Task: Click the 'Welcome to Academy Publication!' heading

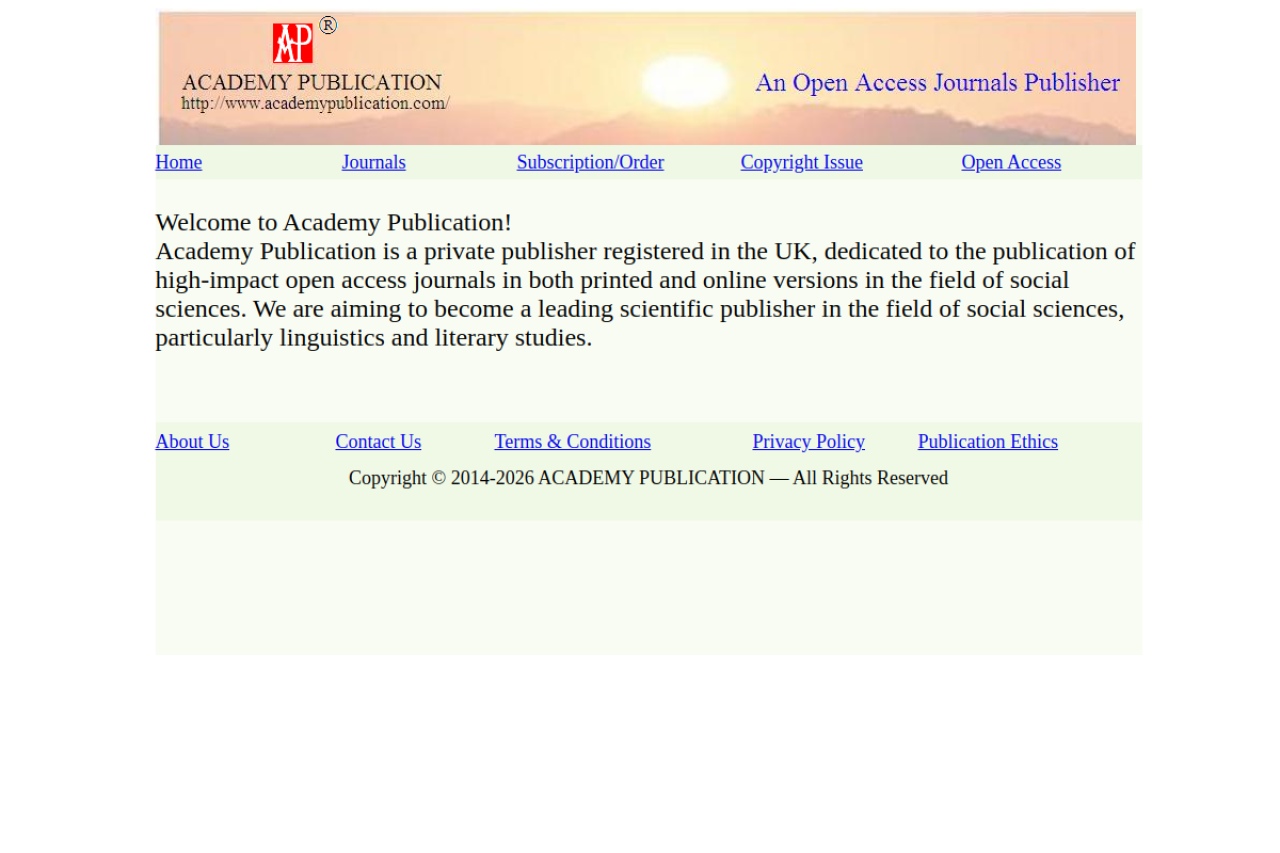Action: [333, 222]
